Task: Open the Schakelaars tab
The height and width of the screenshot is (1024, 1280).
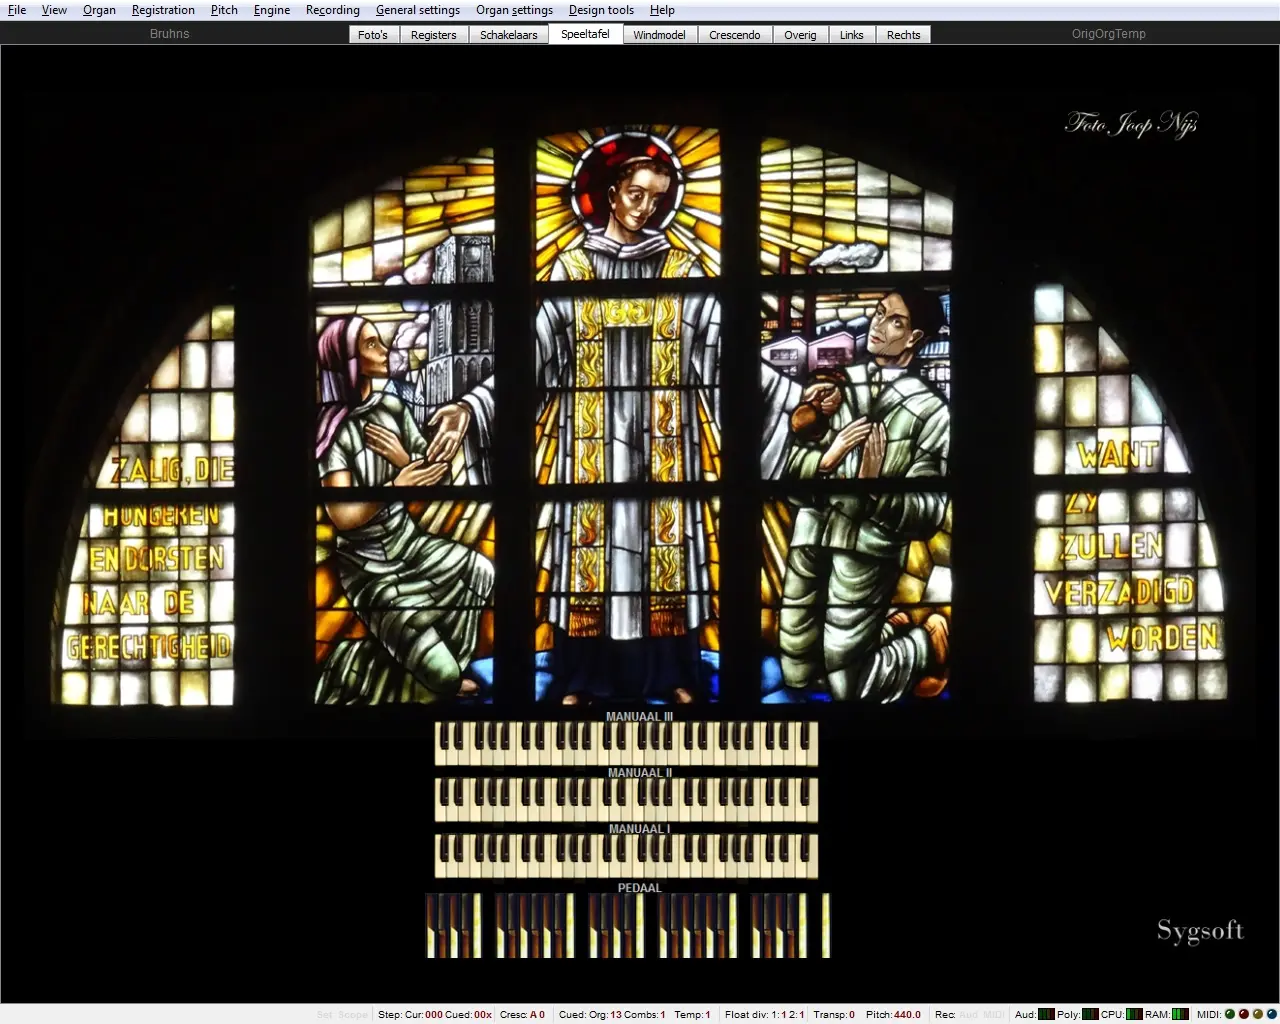Action: point(508,35)
